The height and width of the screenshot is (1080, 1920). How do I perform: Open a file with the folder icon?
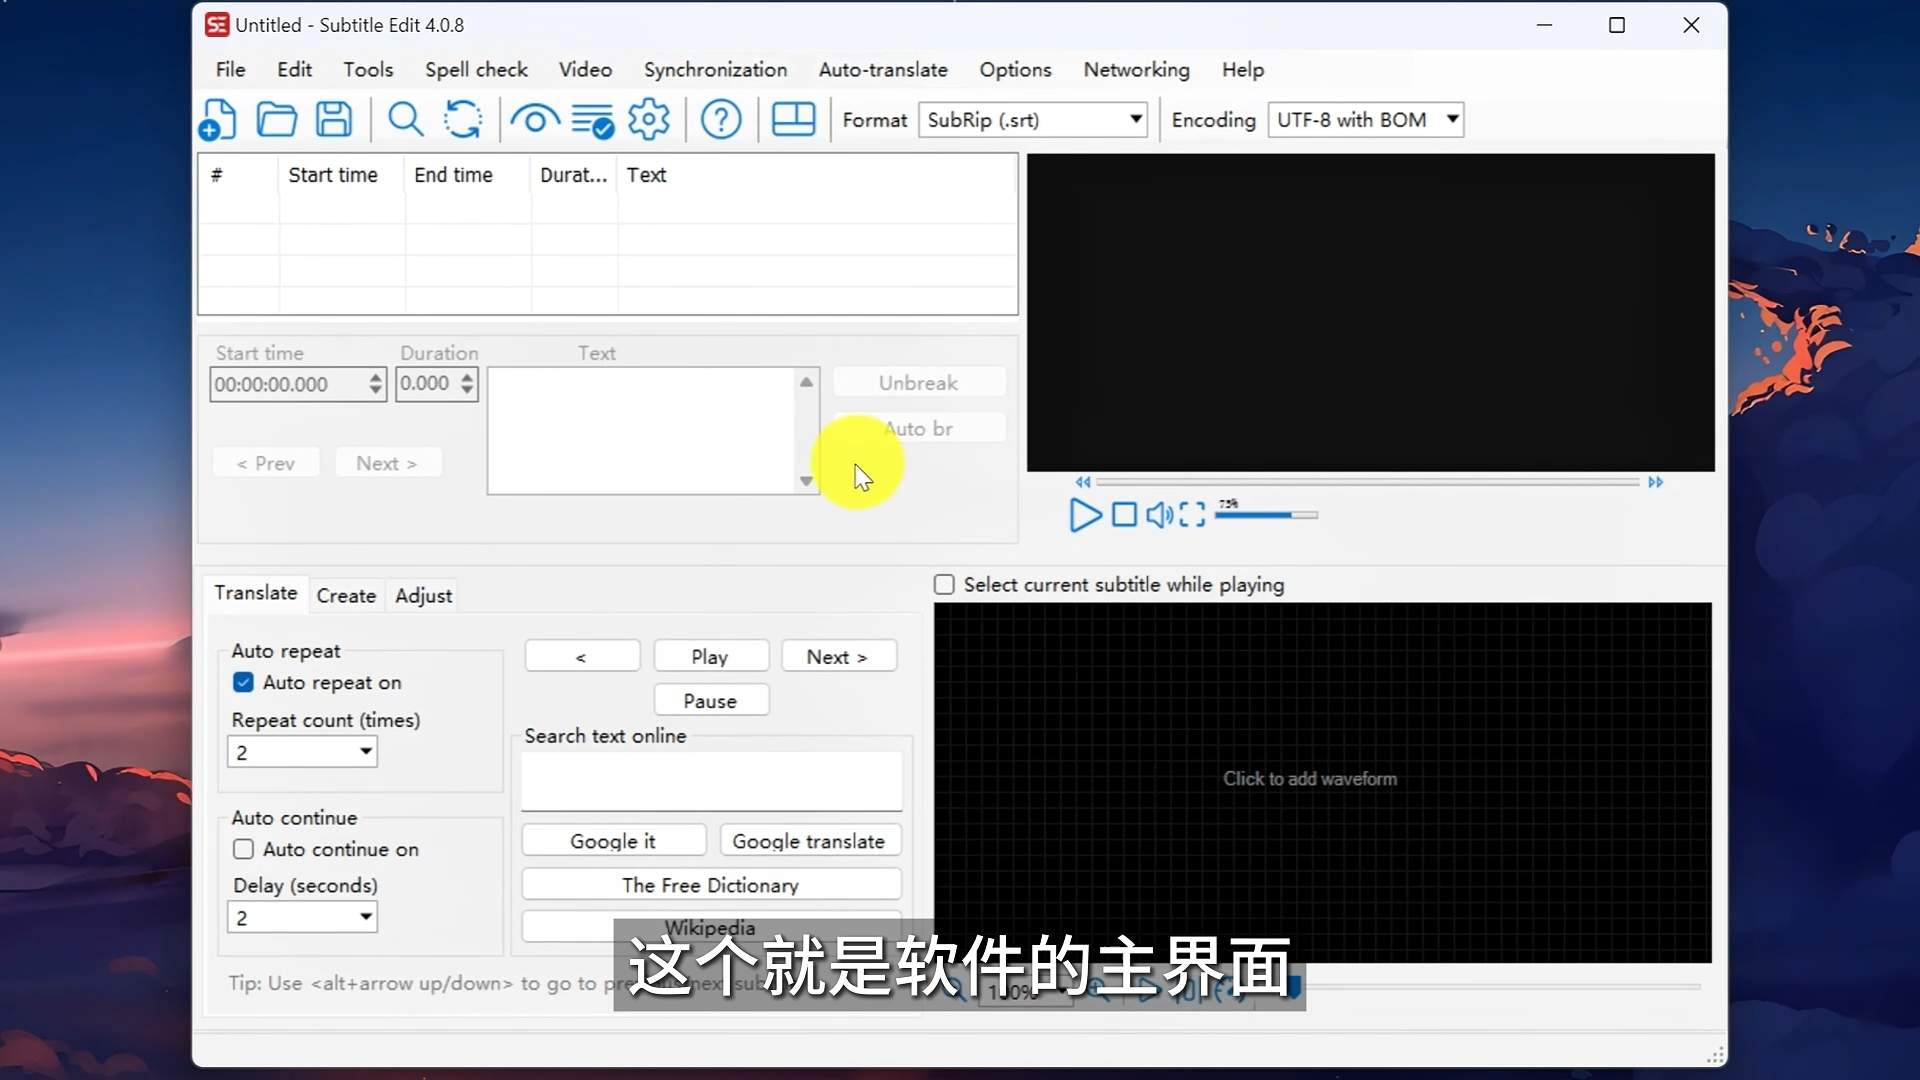276,120
